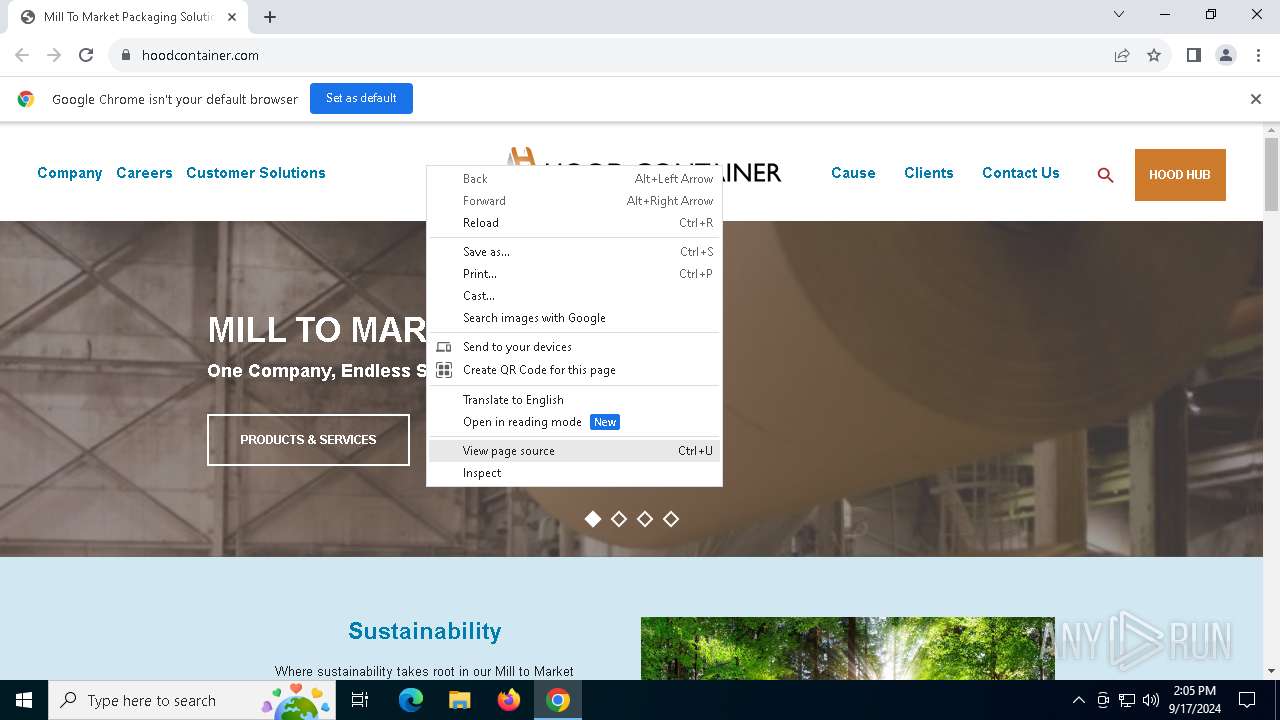
Task: Choose Open in reading mode
Action: tap(574, 422)
